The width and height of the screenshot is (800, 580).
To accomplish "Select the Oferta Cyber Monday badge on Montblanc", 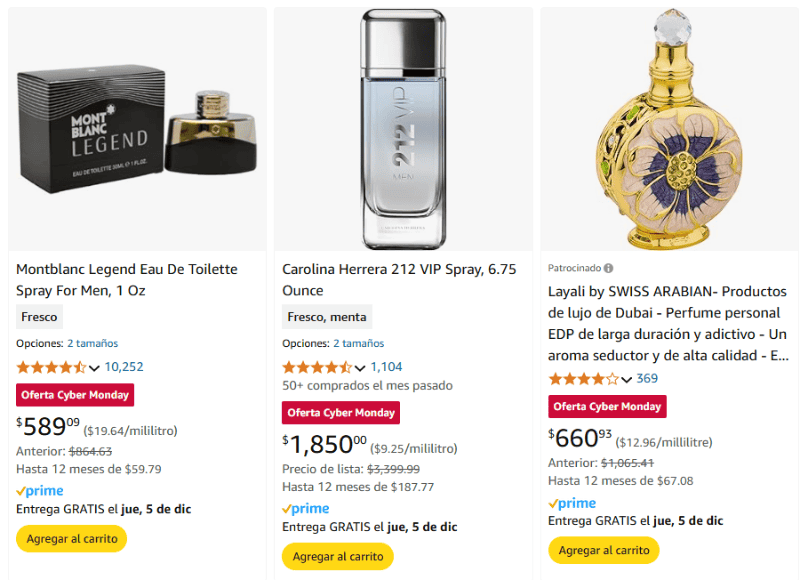I will pos(74,394).
